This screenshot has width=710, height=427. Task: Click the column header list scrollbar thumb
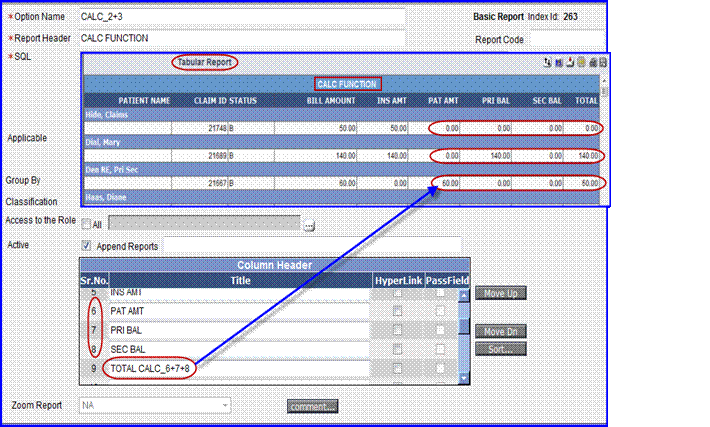(464, 326)
